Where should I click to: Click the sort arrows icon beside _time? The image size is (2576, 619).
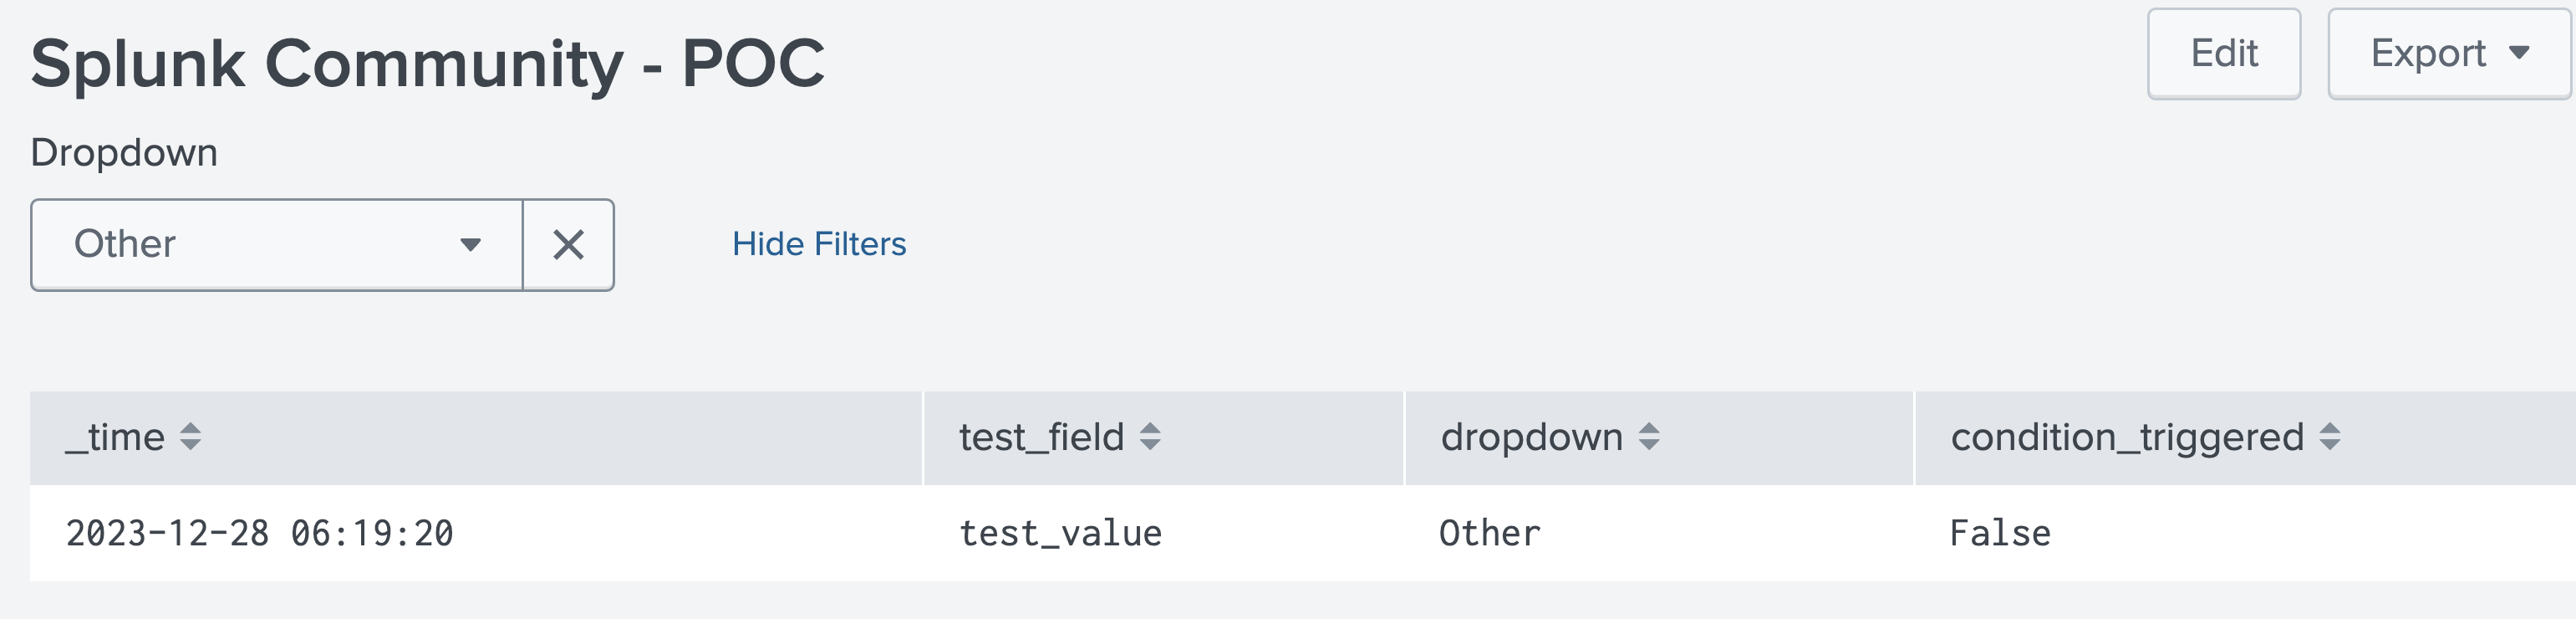(190, 437)
